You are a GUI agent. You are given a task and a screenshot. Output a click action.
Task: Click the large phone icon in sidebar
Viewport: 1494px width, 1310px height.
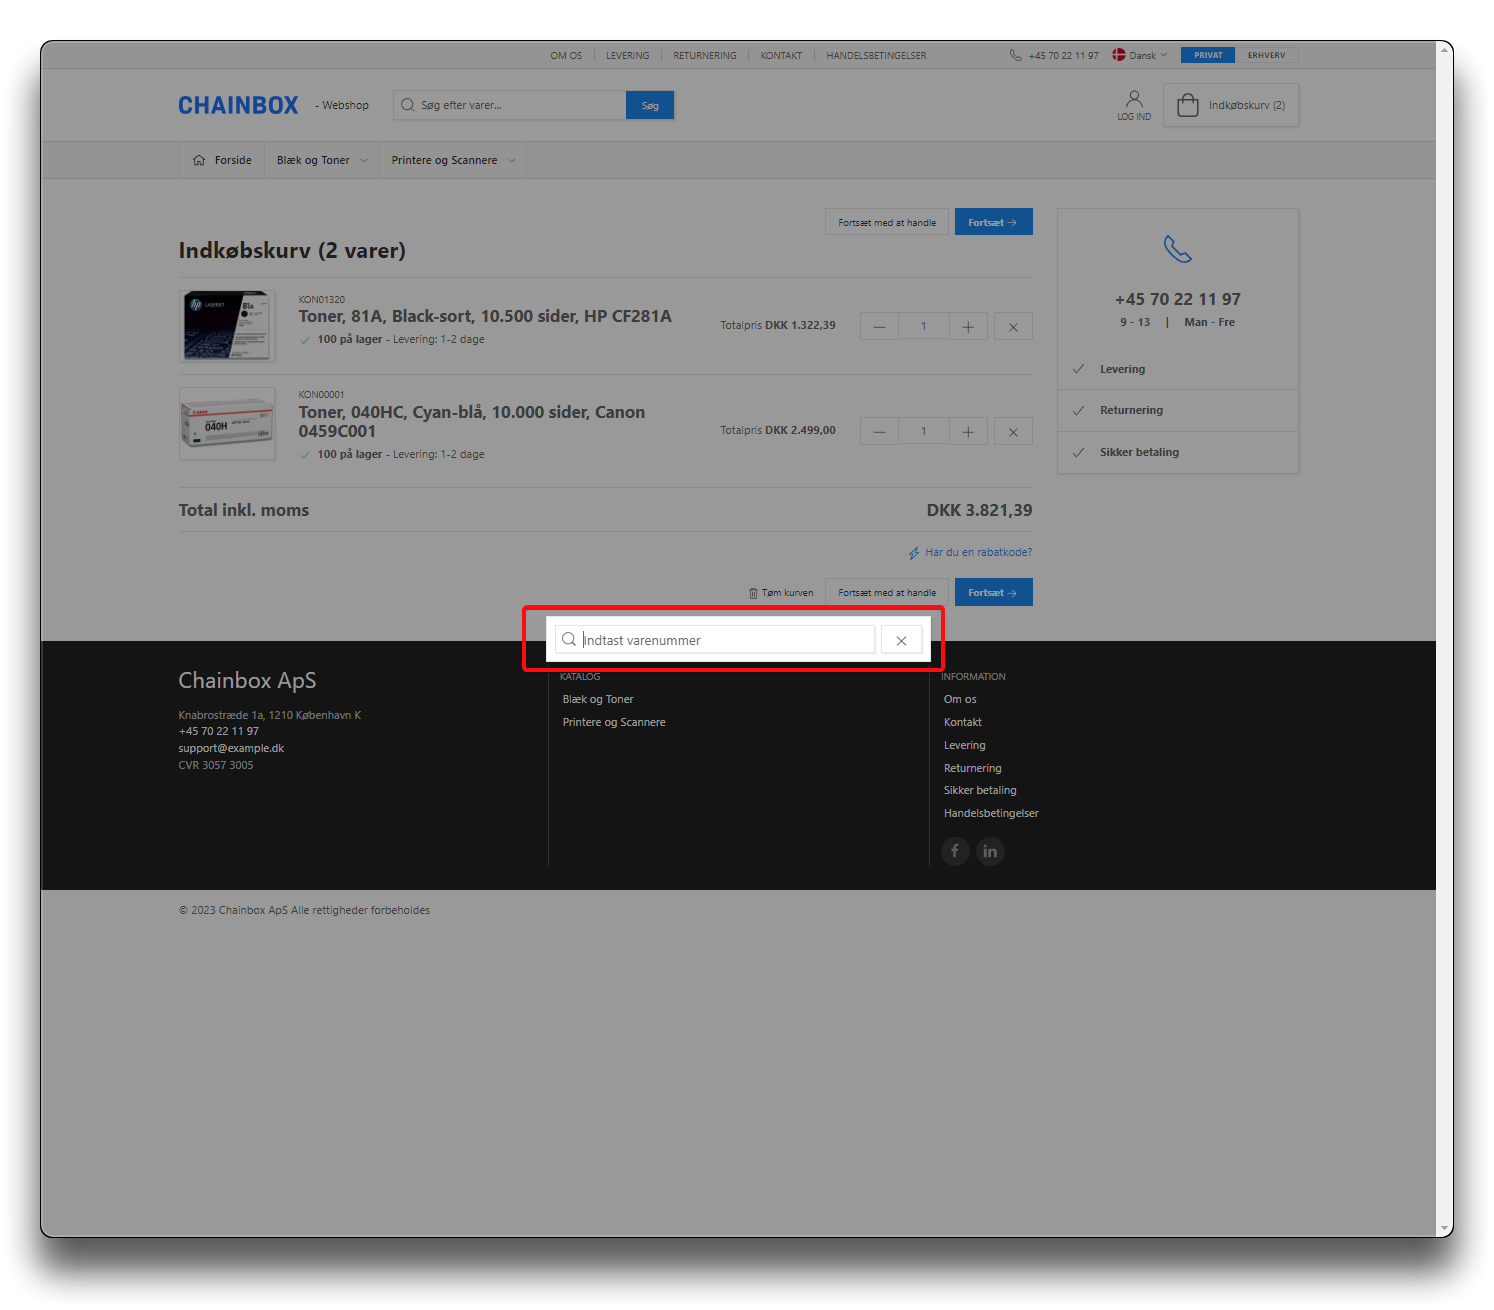[1178, 249]
